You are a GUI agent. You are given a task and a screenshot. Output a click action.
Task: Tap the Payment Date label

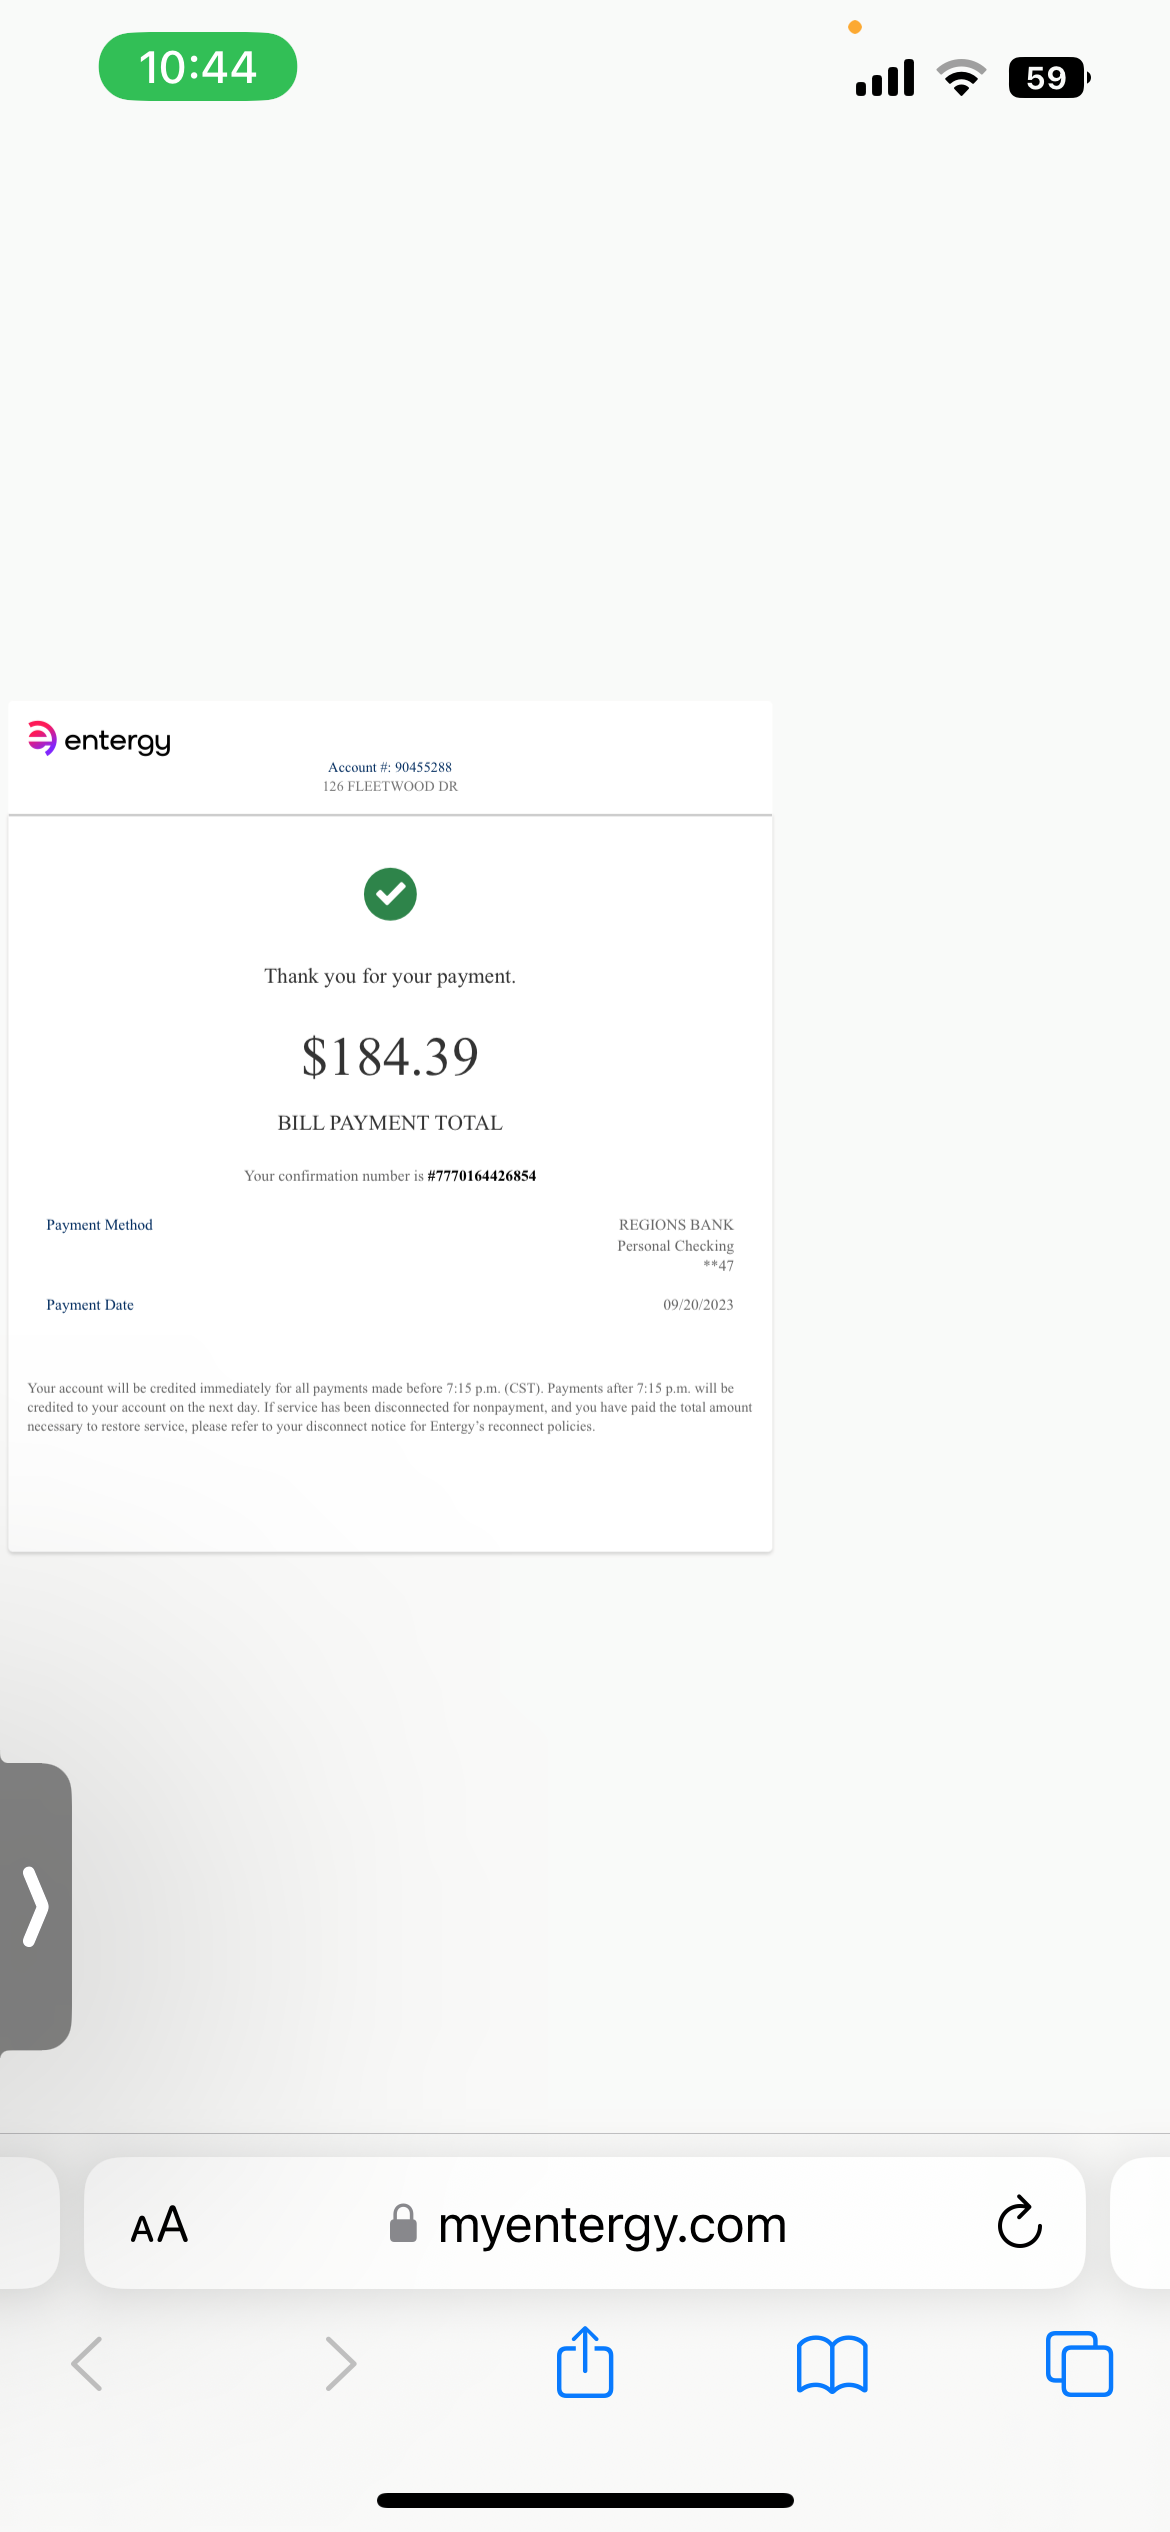click(90, 1305)
